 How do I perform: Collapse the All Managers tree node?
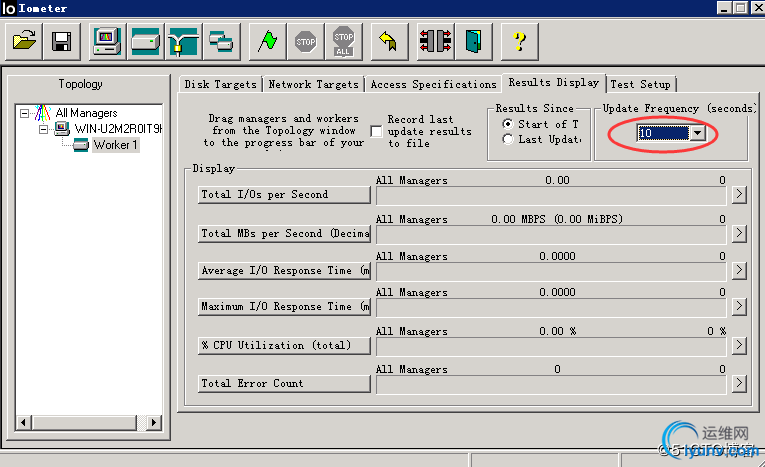click(24, 113)
